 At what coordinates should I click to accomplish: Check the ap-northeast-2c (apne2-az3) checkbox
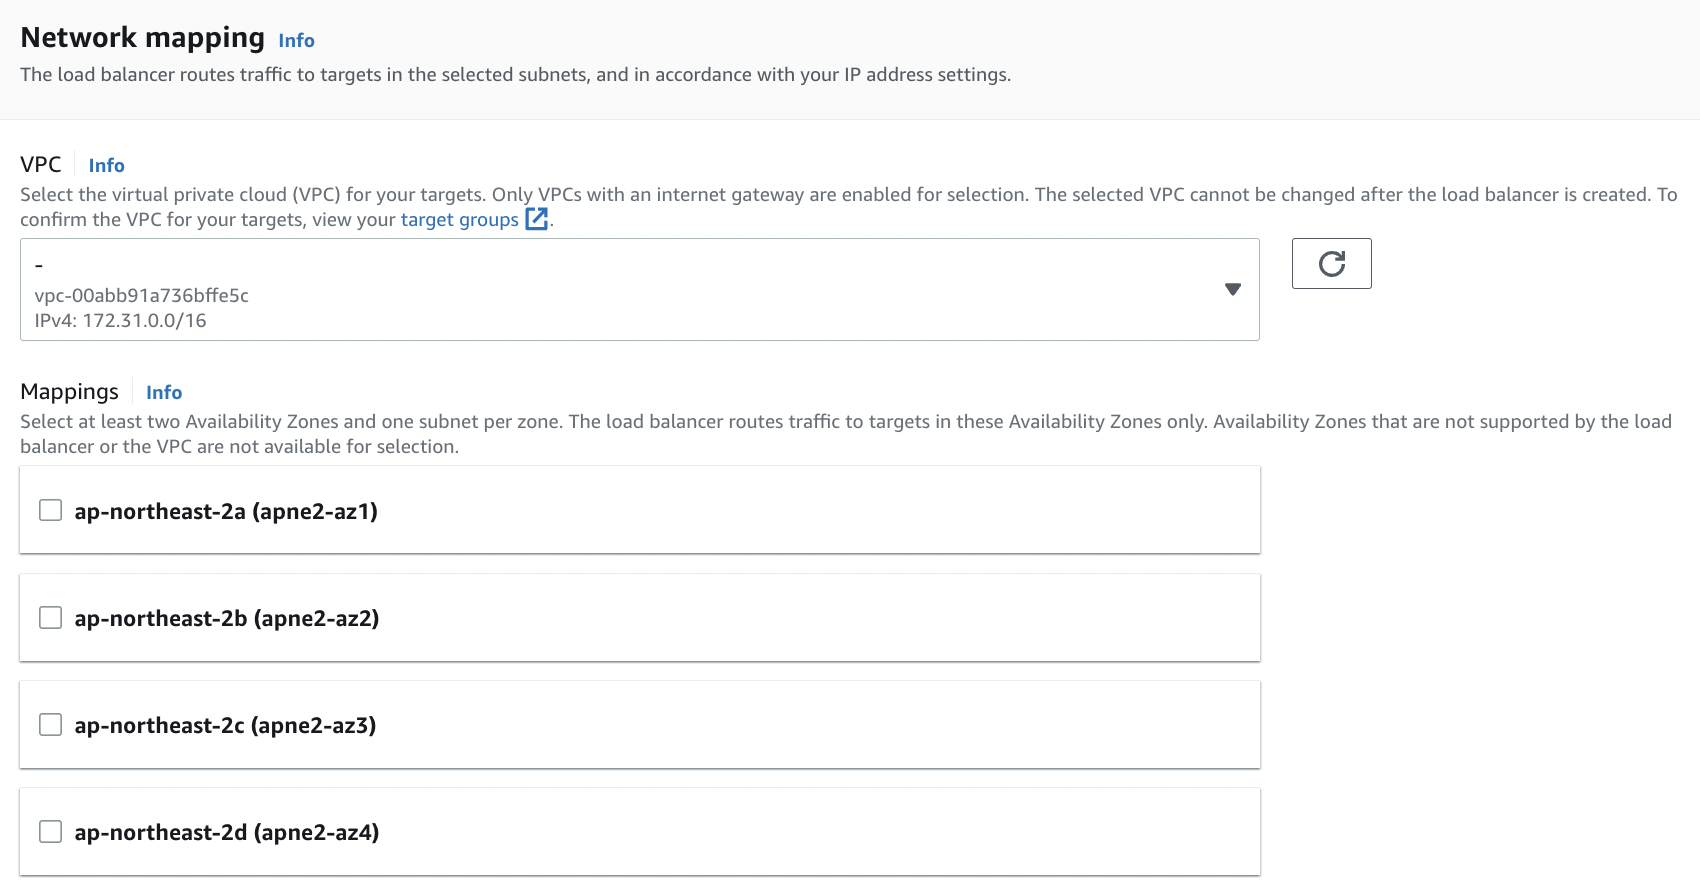(x=50, y=725)
